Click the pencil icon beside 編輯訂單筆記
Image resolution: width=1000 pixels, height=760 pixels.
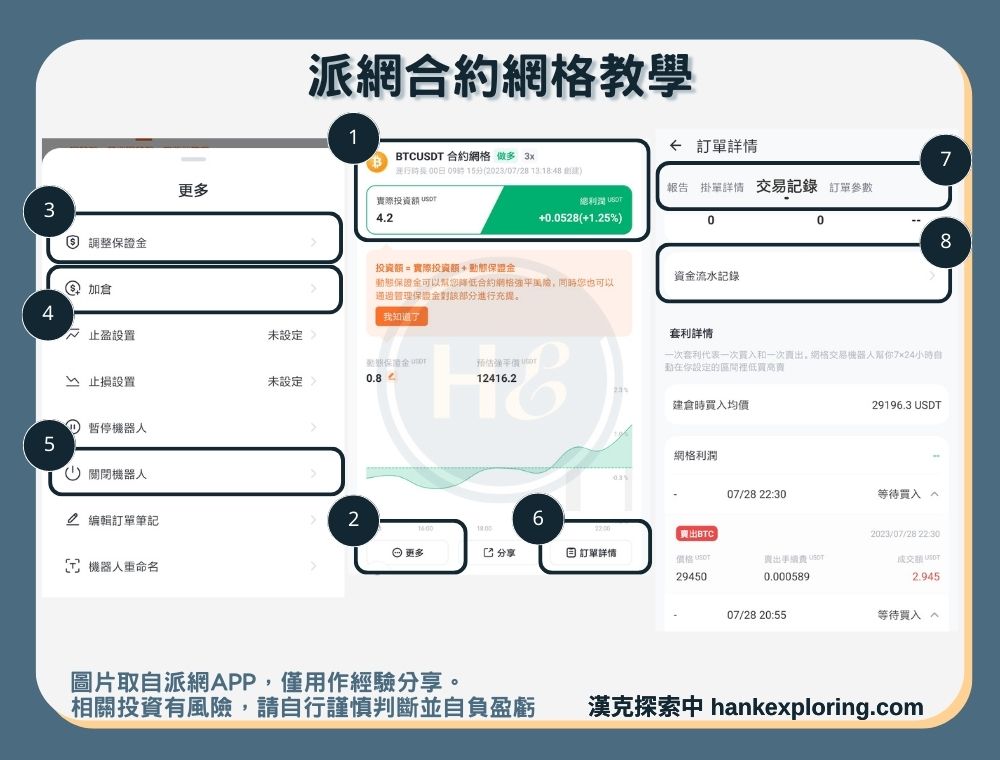pos(73,520)
